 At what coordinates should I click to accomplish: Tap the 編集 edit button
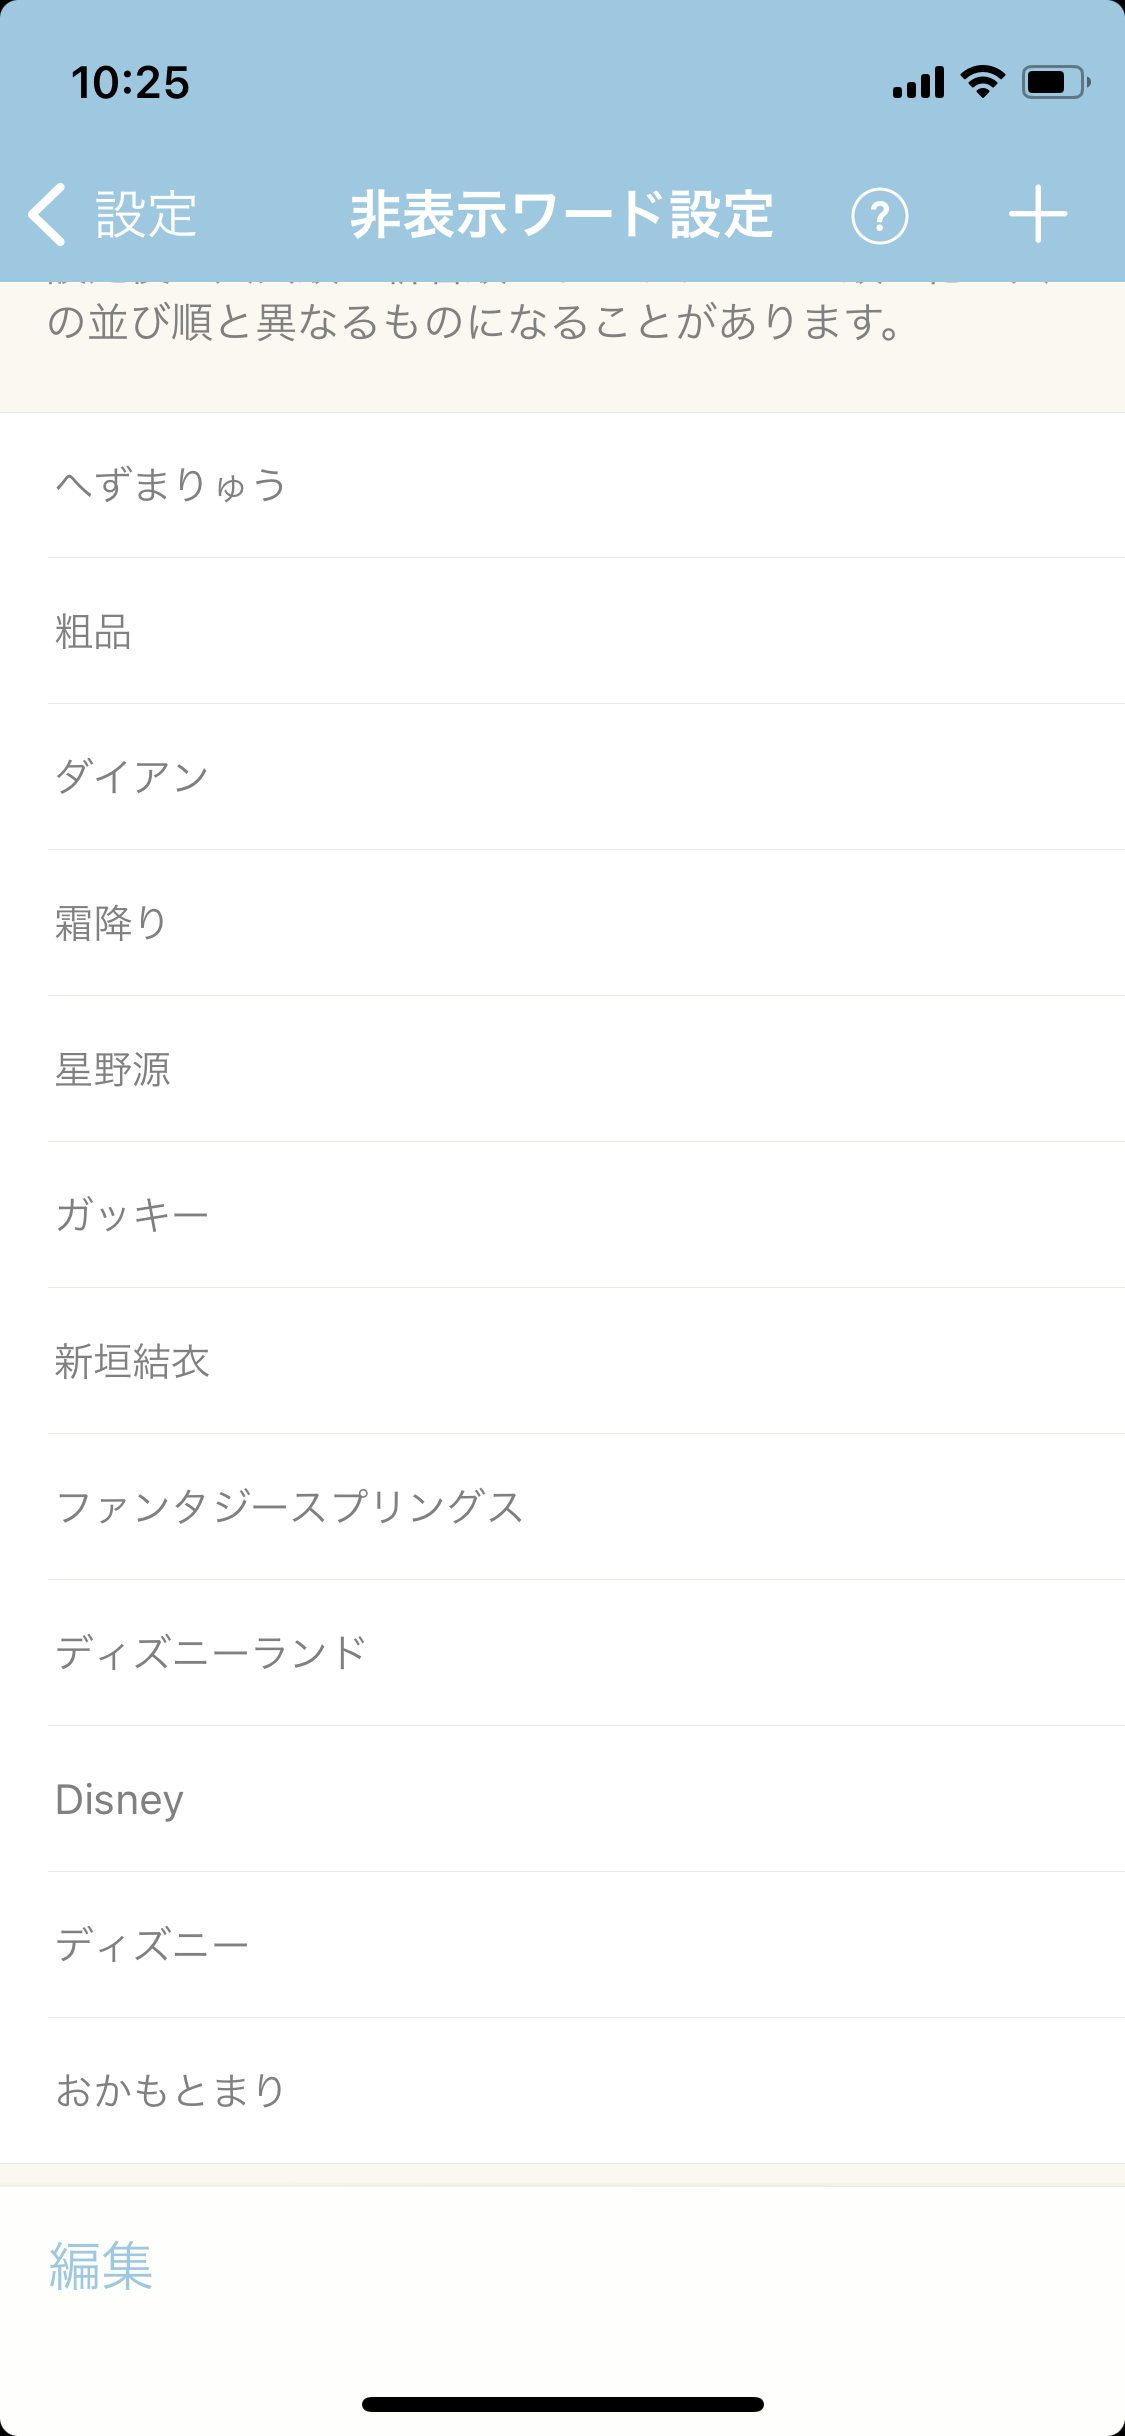[101, 2265]
